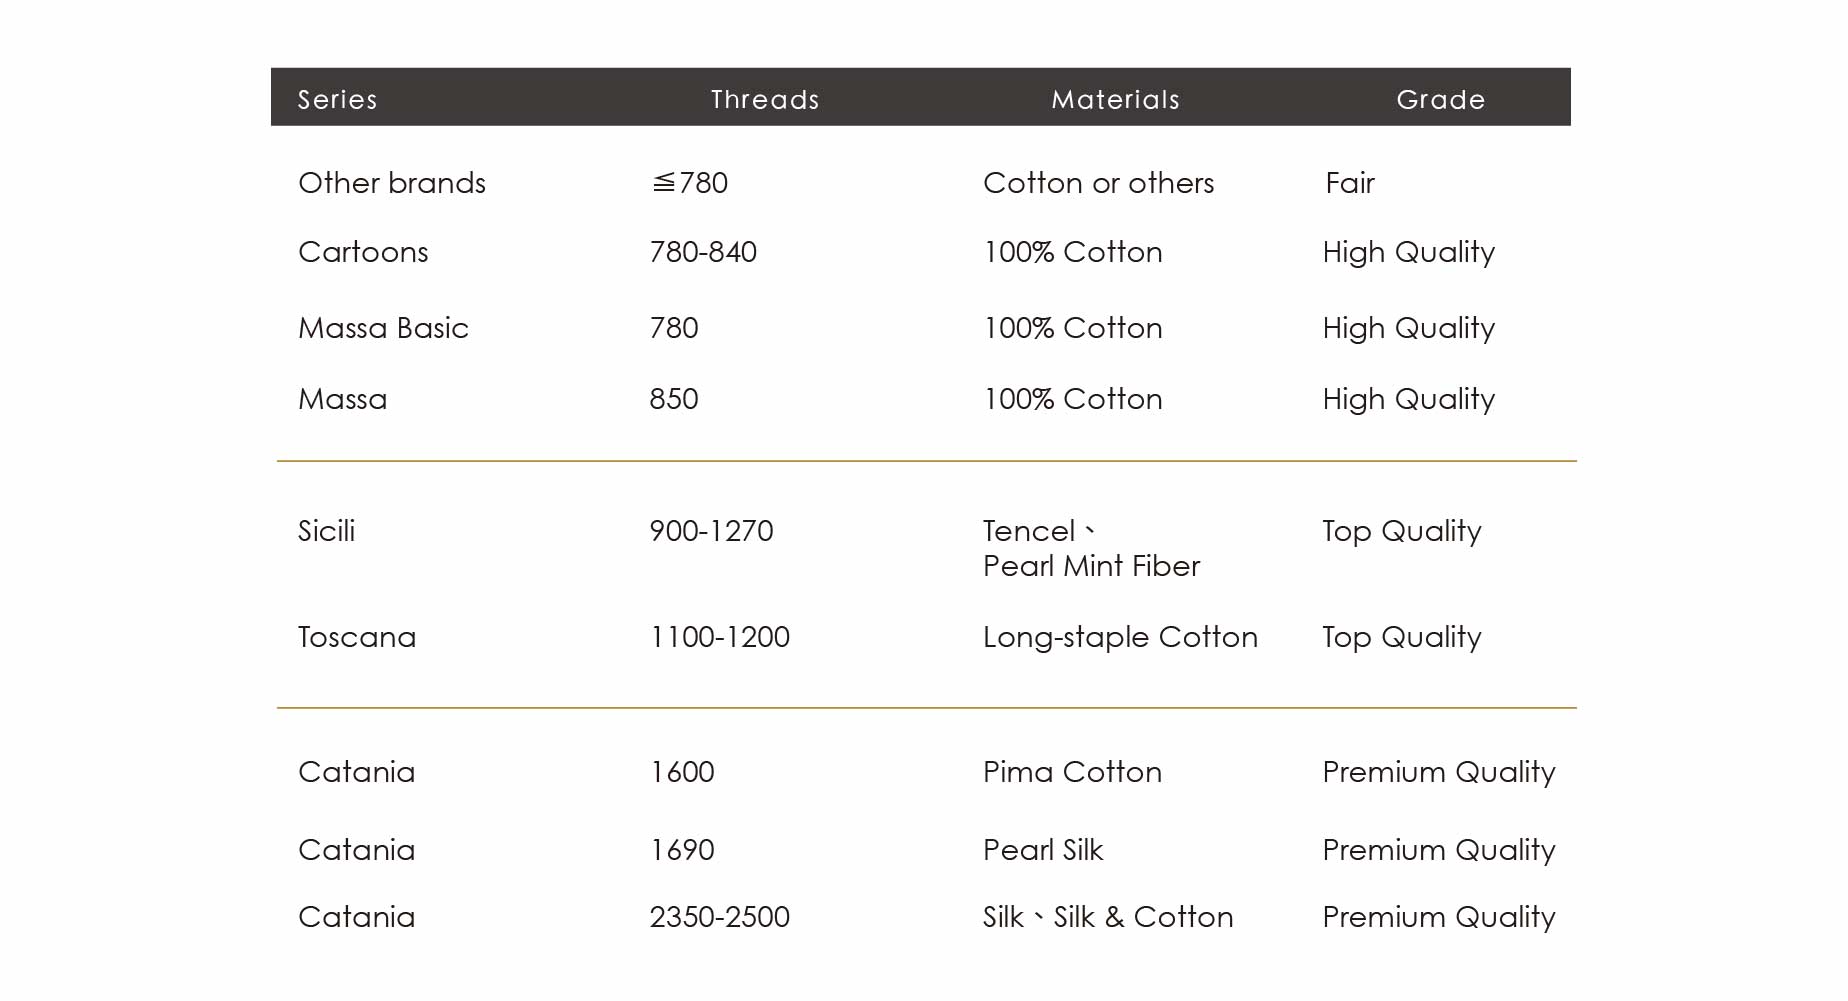Click the Pearl Silk material

(x=1043, y=850)
